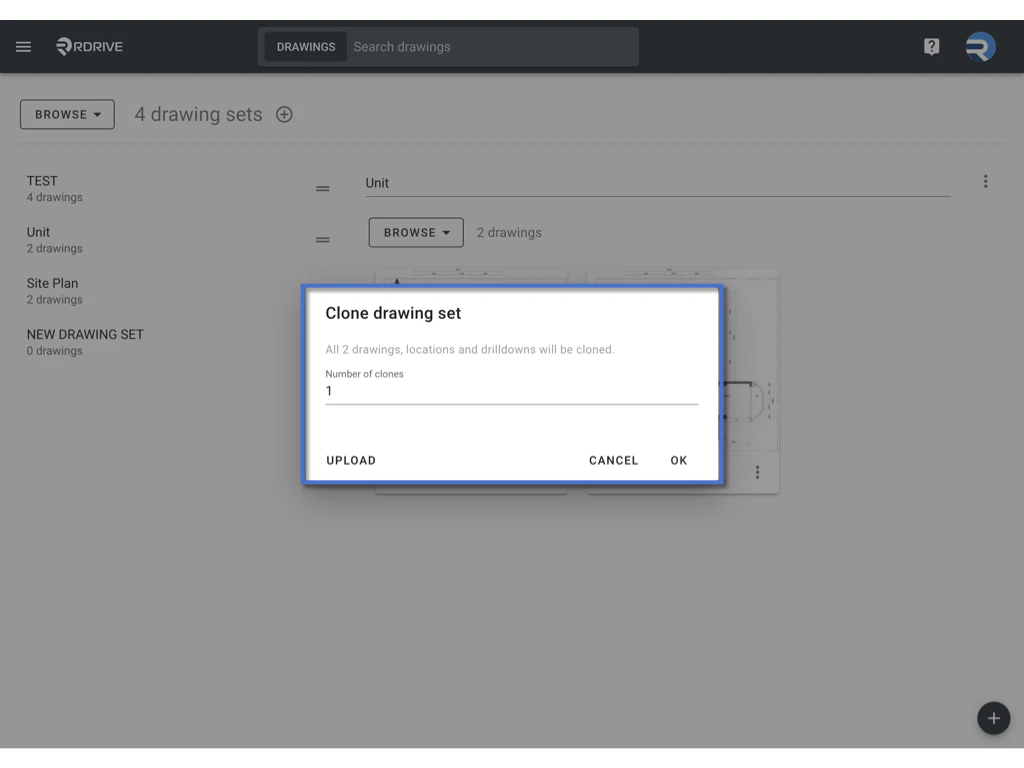This screenshot has height=768, width=1024.
Task: Edit the Unit drawing set name field
Action: (x=658, y=184)
